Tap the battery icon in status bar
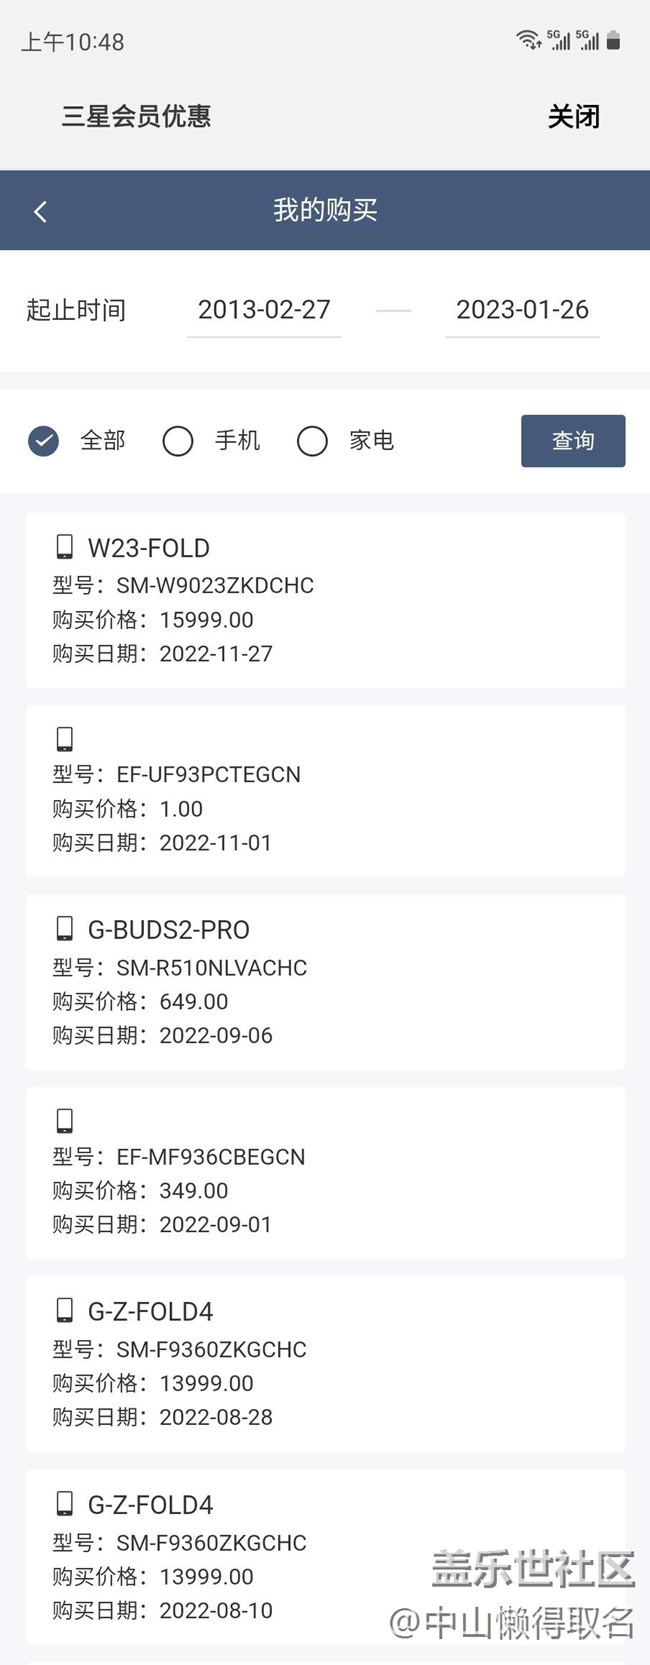 614,40
